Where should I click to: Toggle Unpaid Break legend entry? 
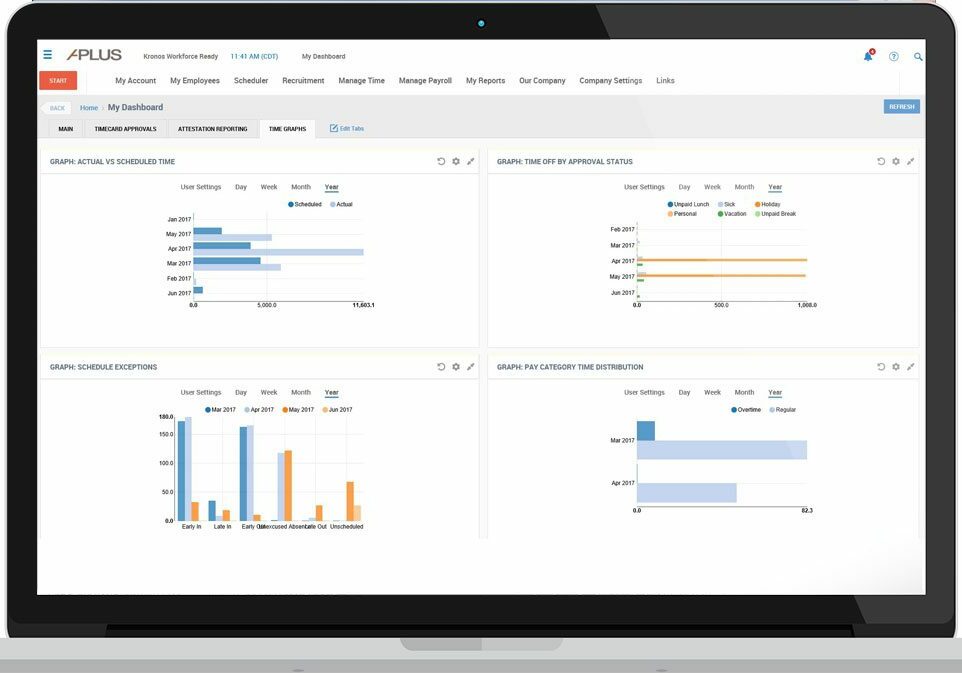coord(775,214)
